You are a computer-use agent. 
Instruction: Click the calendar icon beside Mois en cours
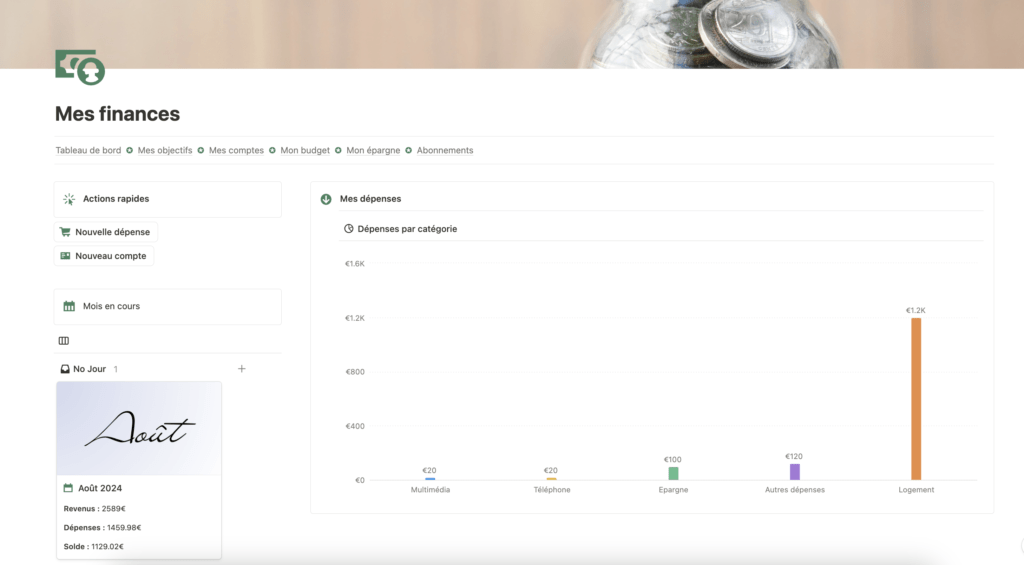(x=69, y=306)
